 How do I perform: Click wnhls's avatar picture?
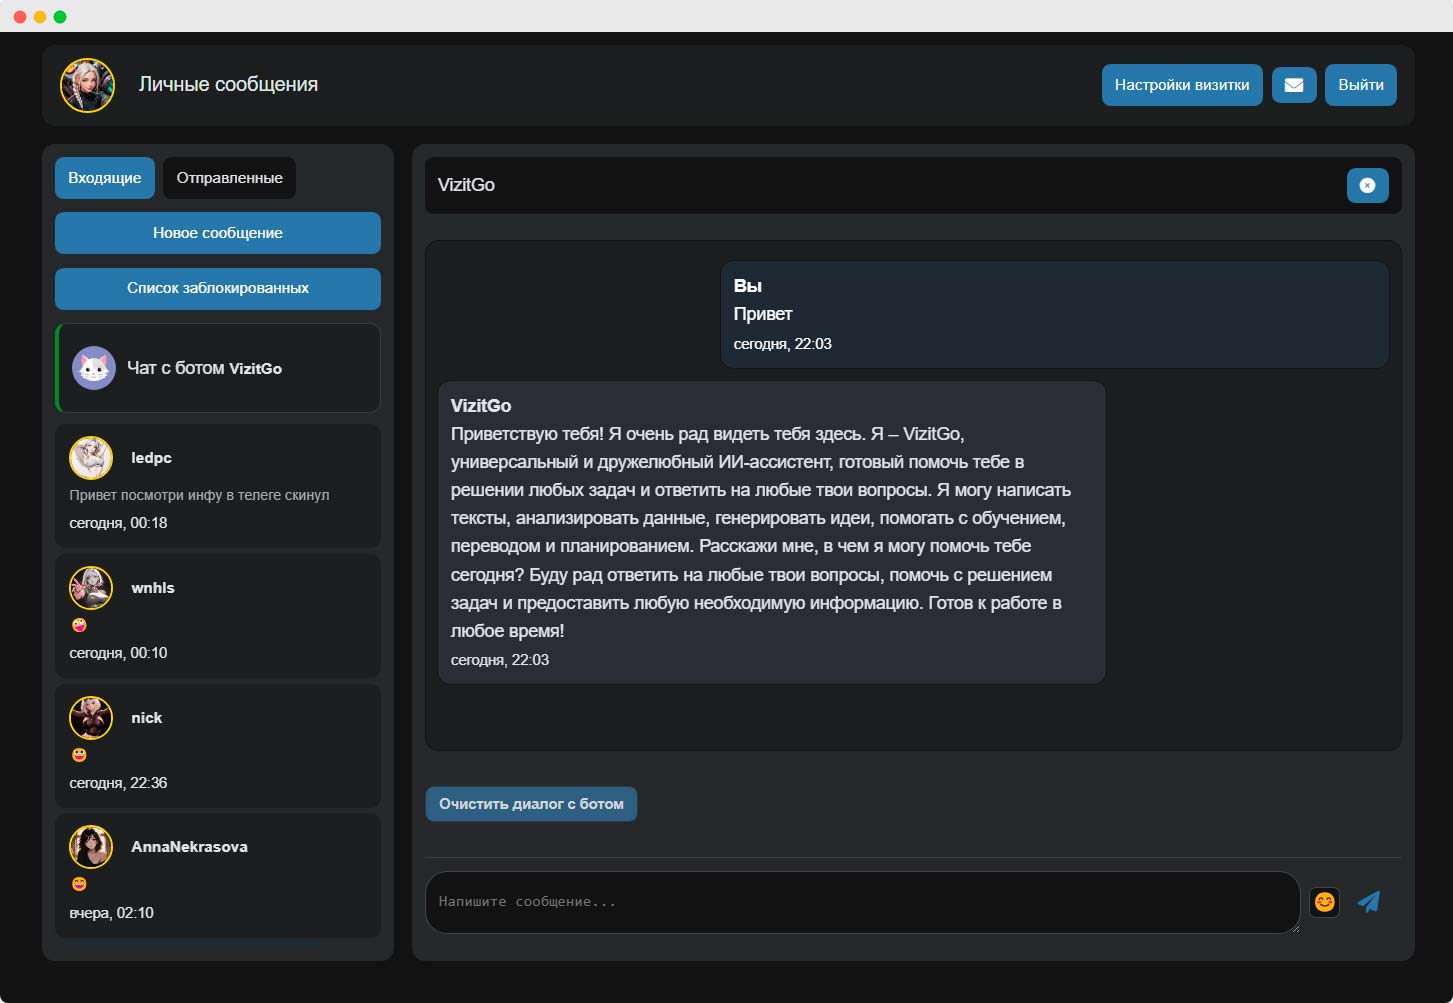click(91, 588)
